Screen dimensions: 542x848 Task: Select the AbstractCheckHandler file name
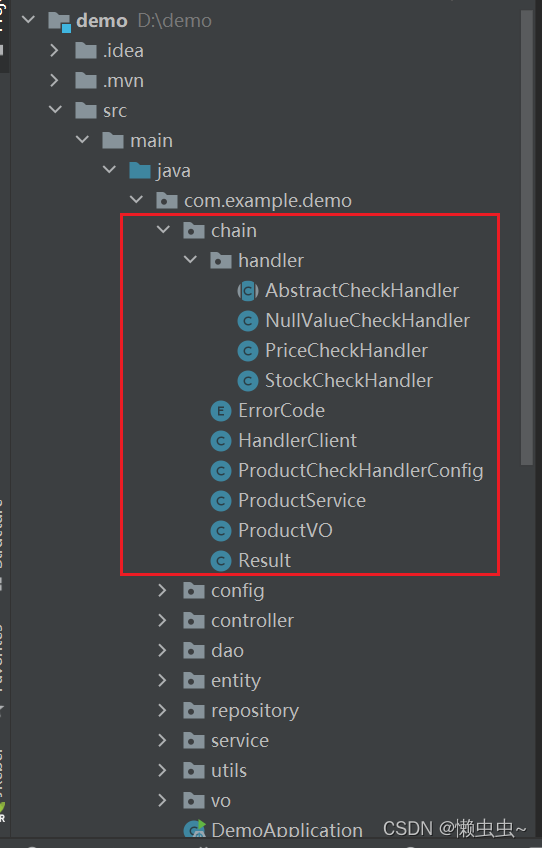[362, 290]
